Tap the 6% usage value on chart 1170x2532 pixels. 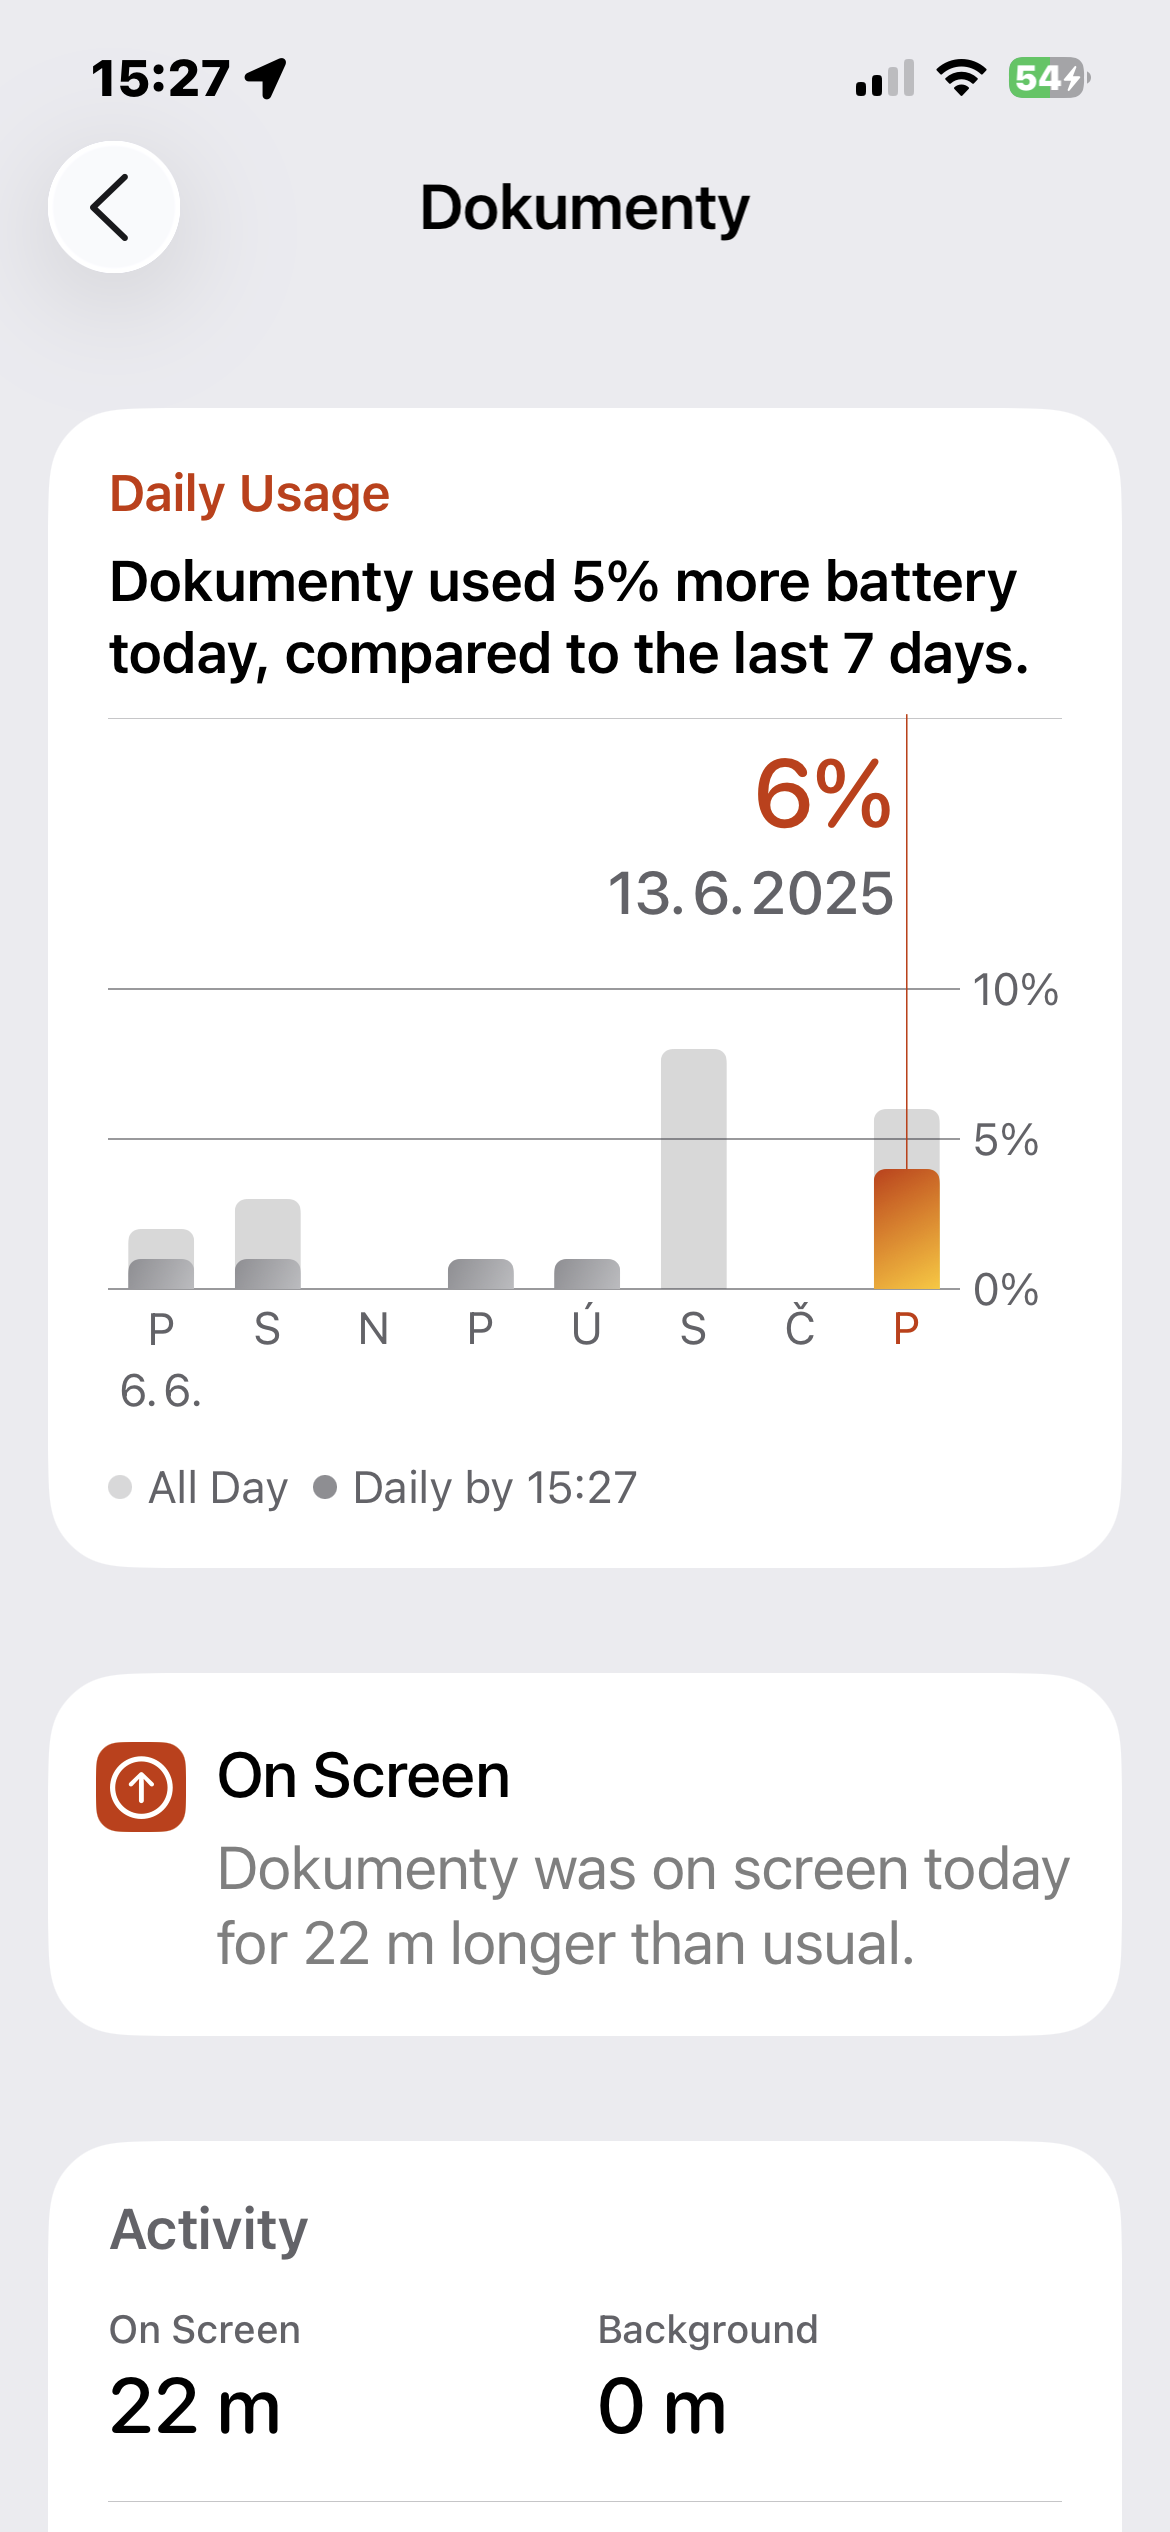[822, 795]
